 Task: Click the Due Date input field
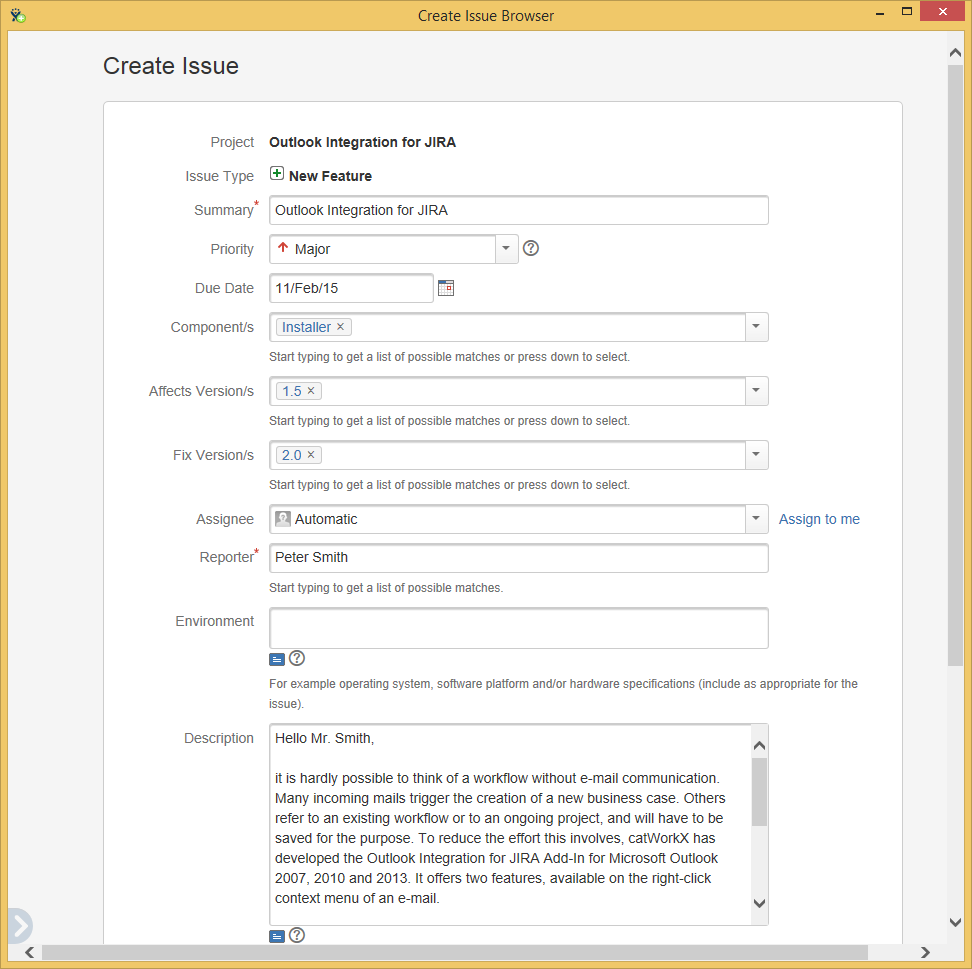pos(351,288)
